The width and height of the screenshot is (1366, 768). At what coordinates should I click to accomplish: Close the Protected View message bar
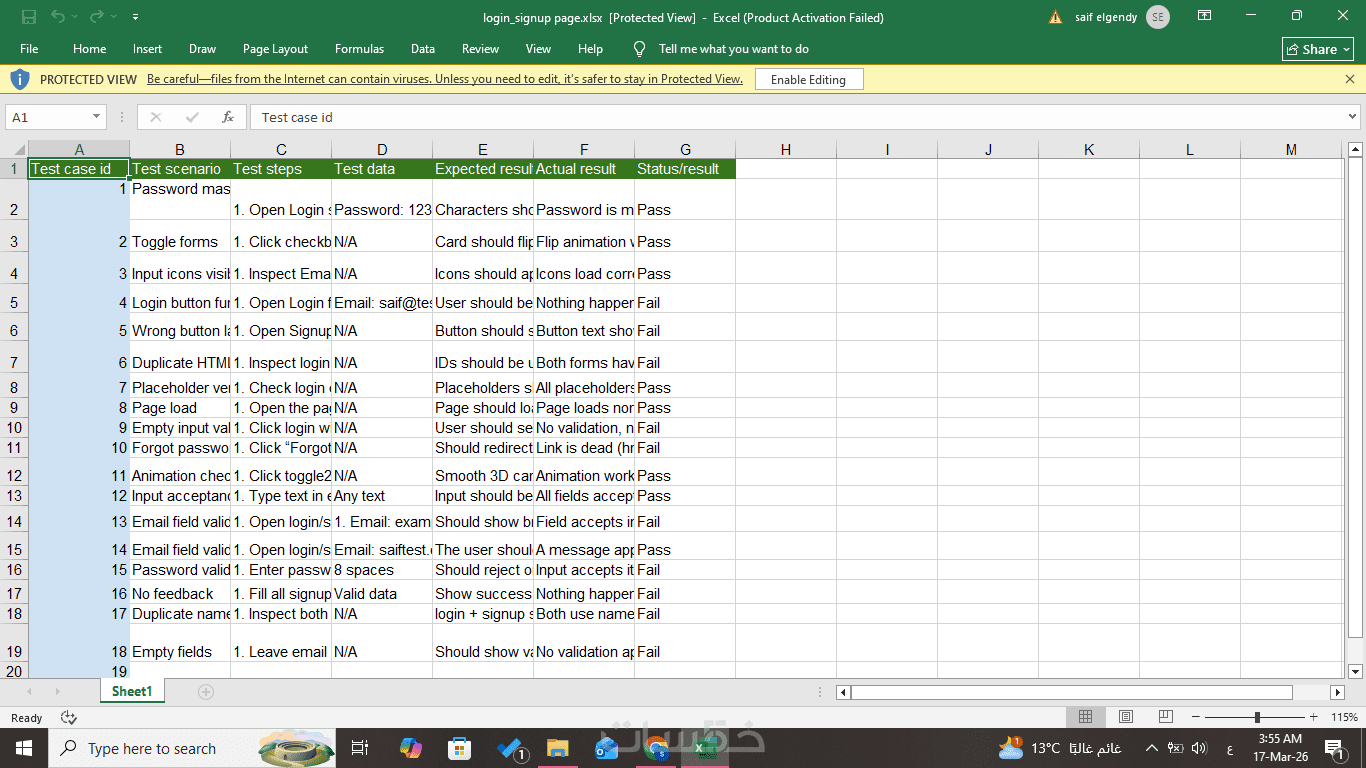1350,79
